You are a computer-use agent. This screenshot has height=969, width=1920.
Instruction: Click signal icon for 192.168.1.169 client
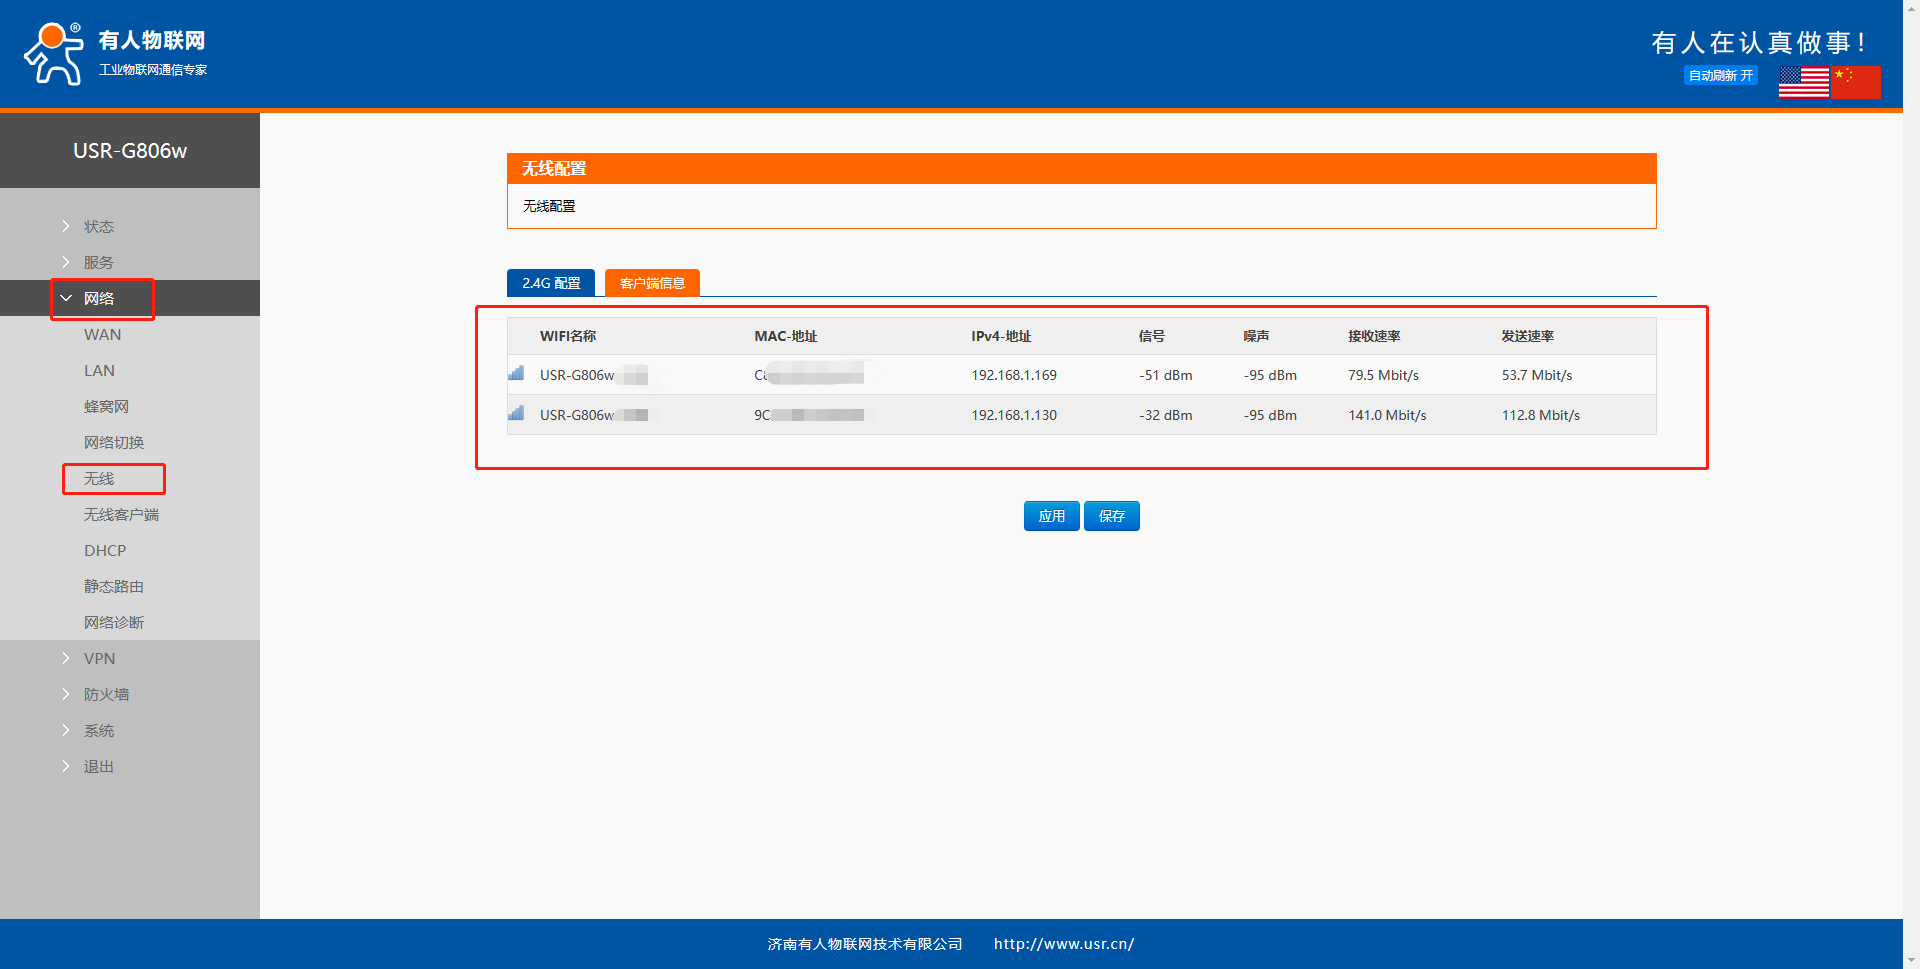pyautogui.click(x=516, y=374)
